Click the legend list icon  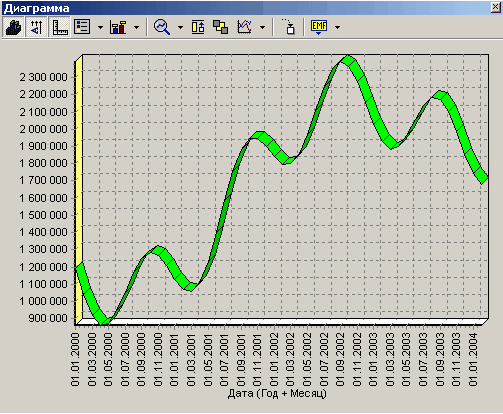82,27
